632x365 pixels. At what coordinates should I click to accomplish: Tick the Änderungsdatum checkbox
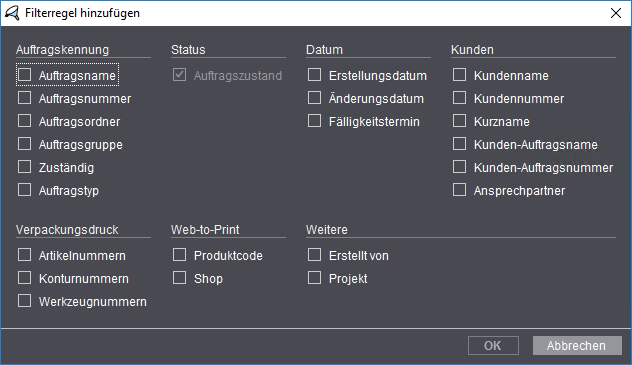pos(314,97)
